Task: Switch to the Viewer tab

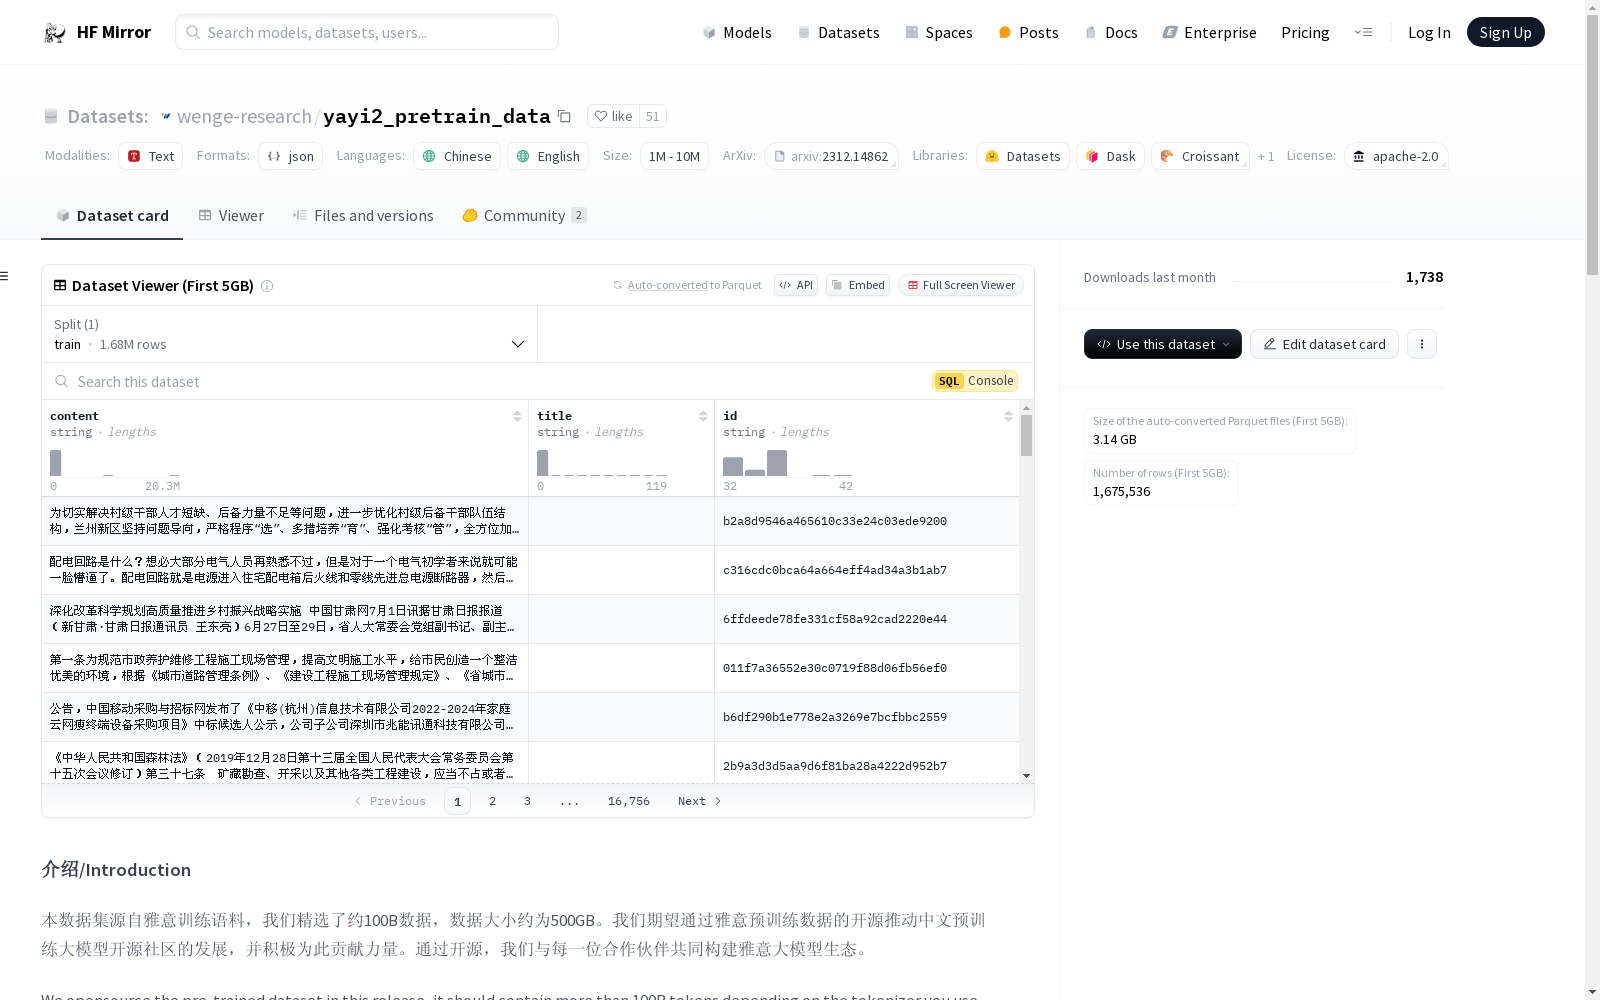Action: coord(231,215)
